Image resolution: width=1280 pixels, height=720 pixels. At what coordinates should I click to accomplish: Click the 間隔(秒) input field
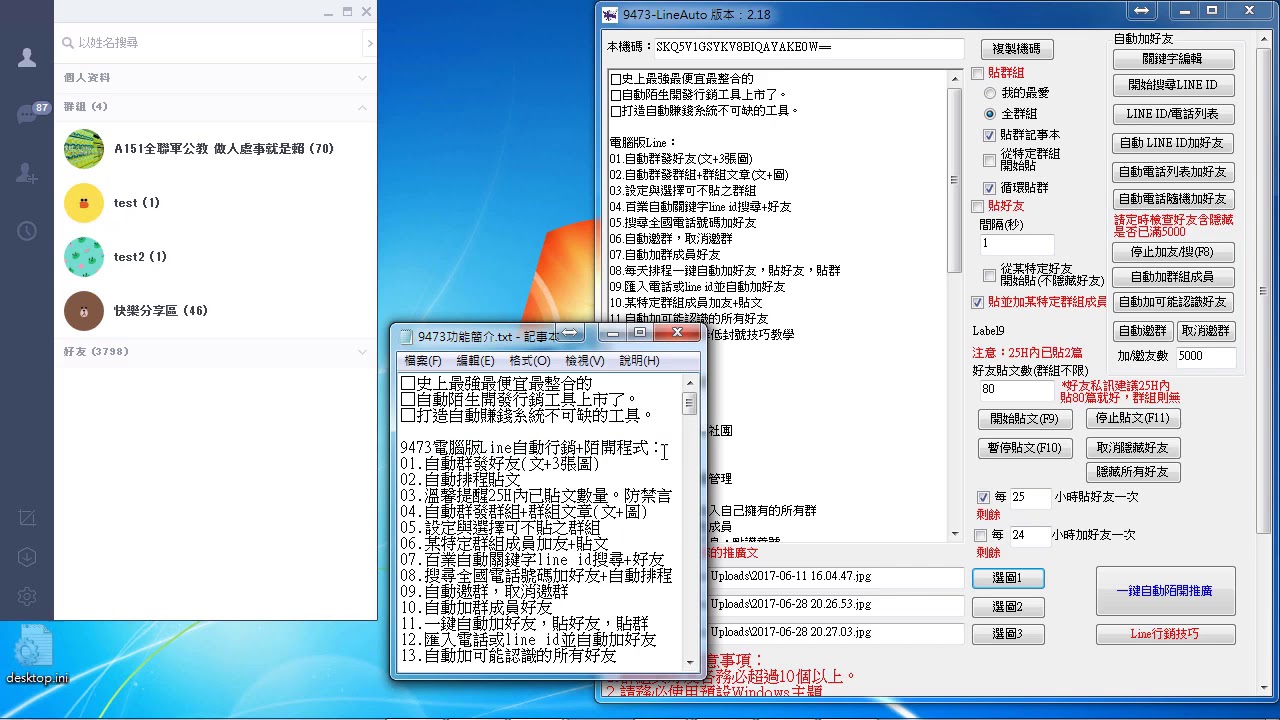tap(1016, 244)
